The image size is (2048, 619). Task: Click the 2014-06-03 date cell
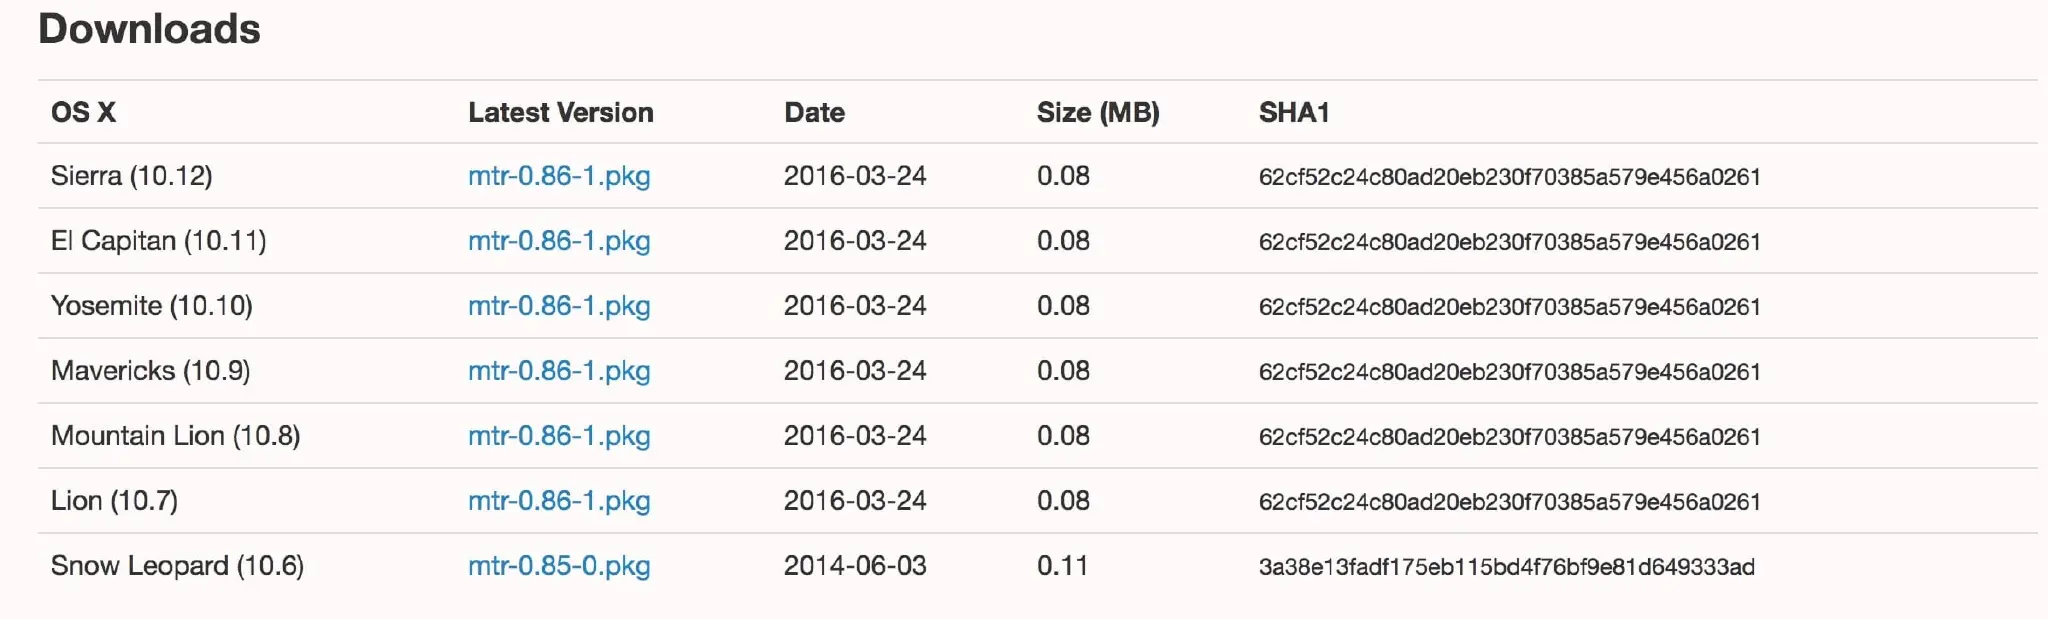click(855, 566)
